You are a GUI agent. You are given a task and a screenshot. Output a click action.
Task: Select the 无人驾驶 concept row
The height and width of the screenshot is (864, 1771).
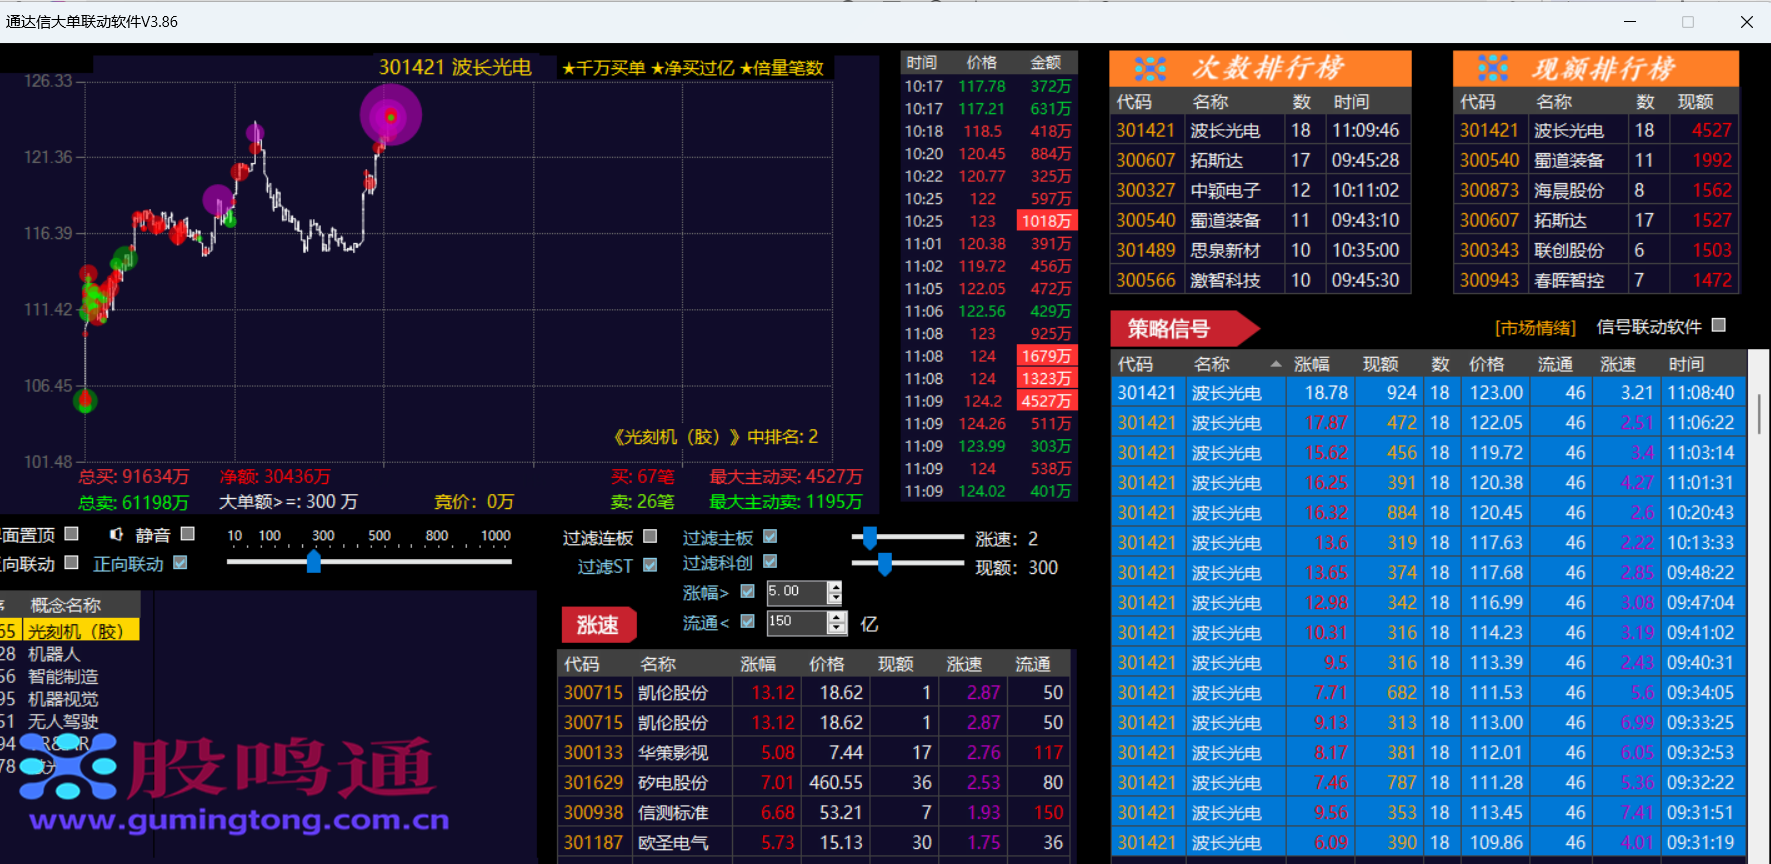(x=70, y=721)
